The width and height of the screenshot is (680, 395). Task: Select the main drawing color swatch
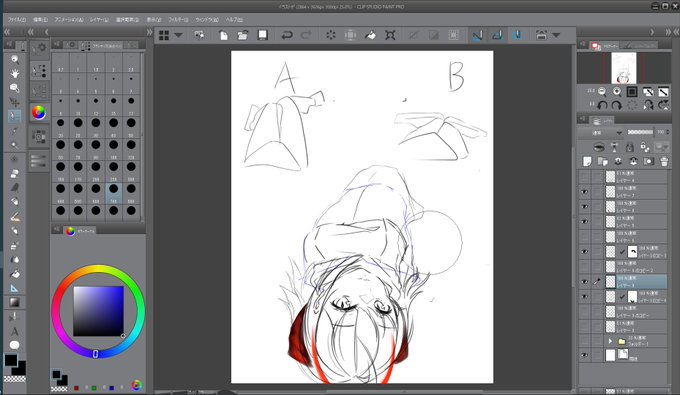[x=11, y=360]
